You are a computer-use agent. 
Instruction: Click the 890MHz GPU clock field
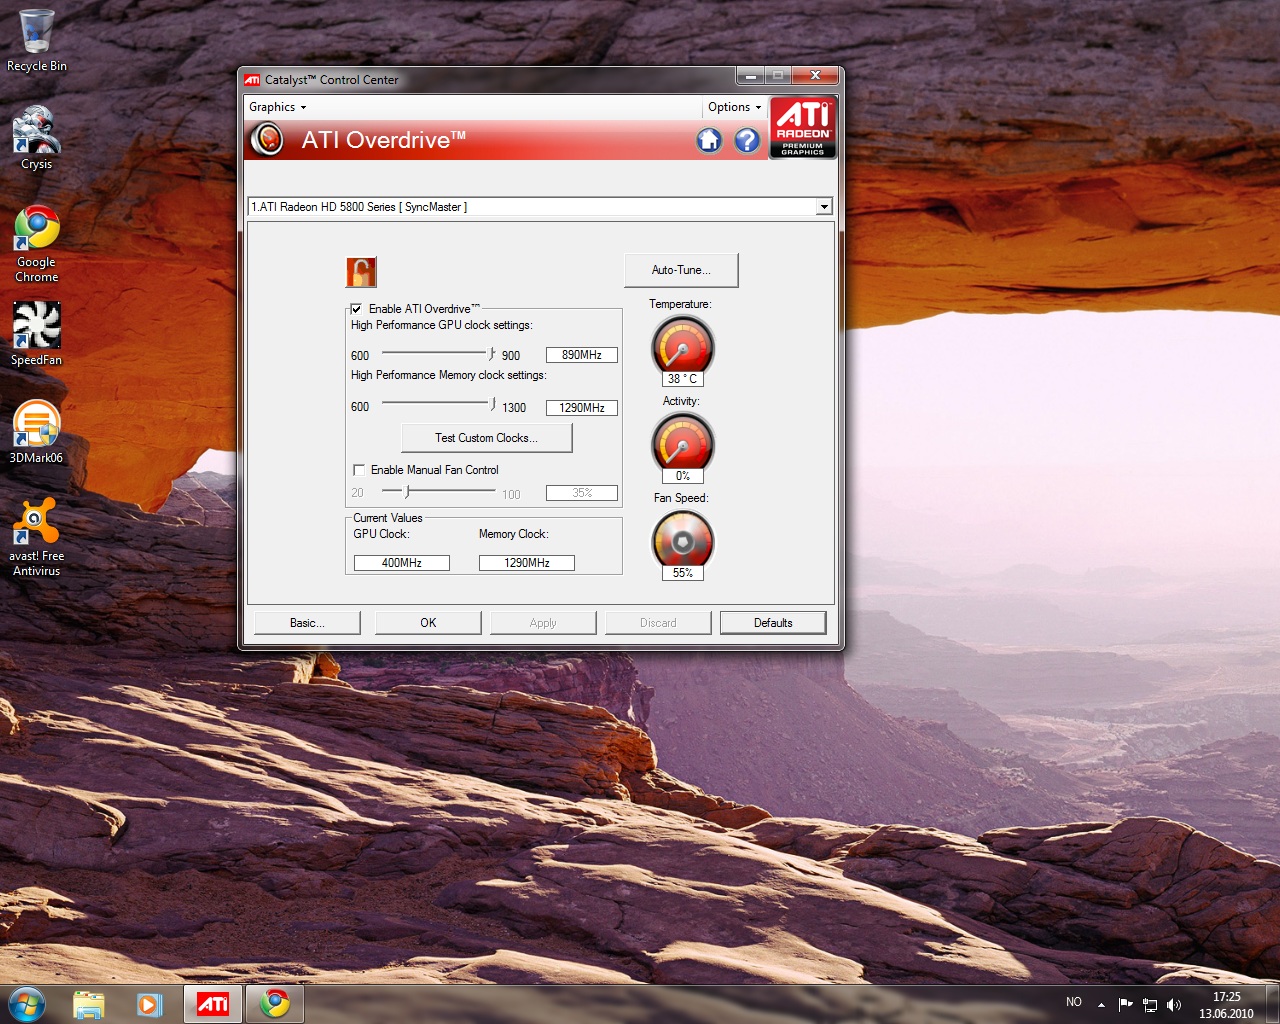pos(582,355)
